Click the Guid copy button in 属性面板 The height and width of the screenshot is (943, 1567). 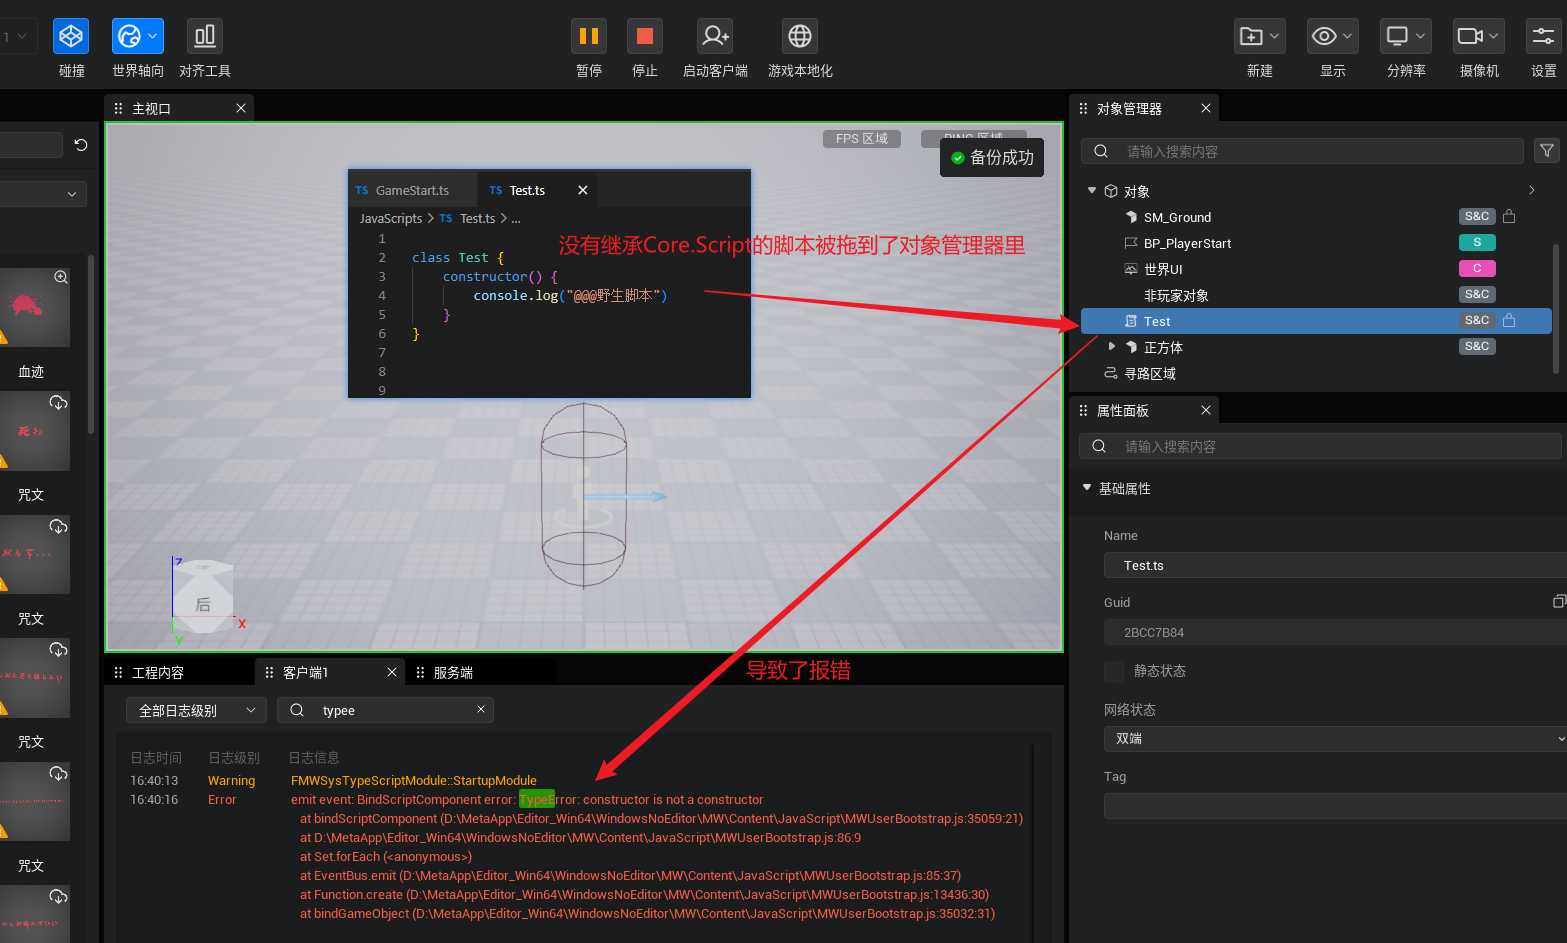(1558, 601)
